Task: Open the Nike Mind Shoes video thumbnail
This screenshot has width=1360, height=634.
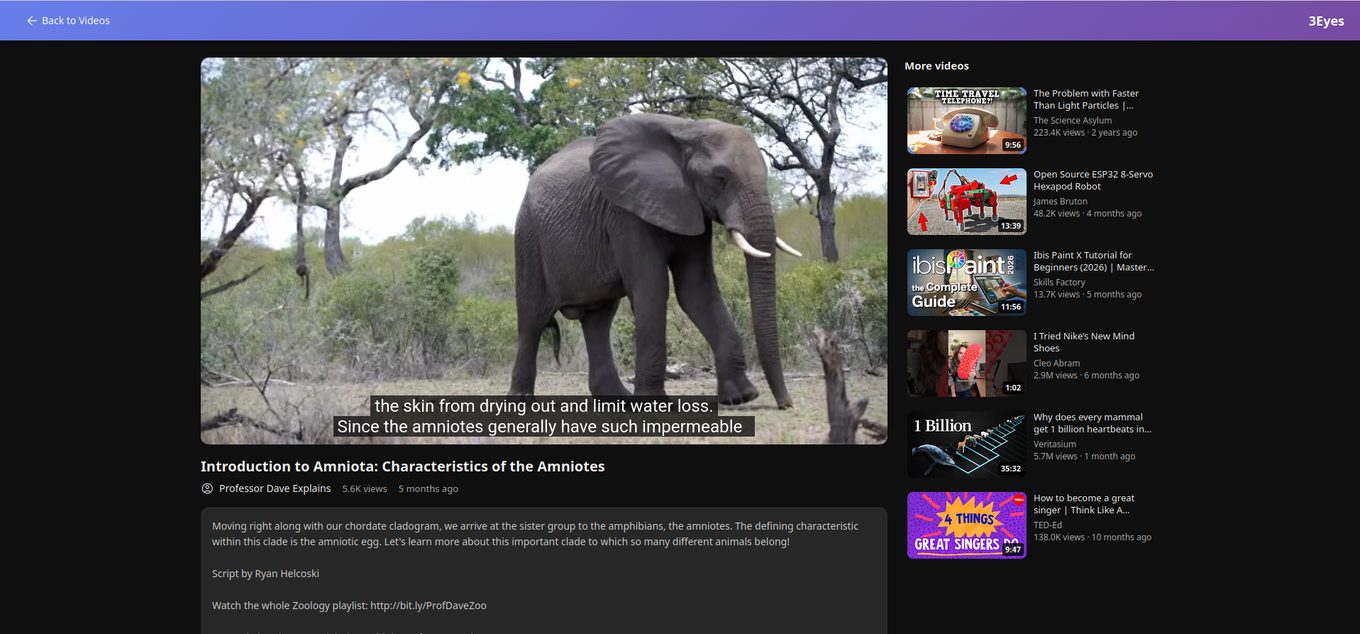Action: 966,363
